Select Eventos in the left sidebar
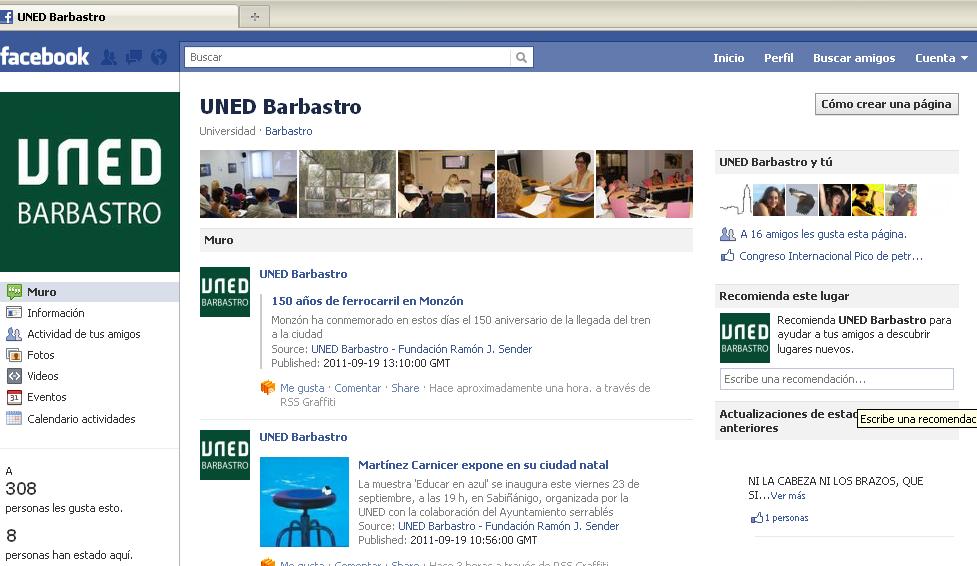Screen dimensions: 977x566 tap(47, 397)
